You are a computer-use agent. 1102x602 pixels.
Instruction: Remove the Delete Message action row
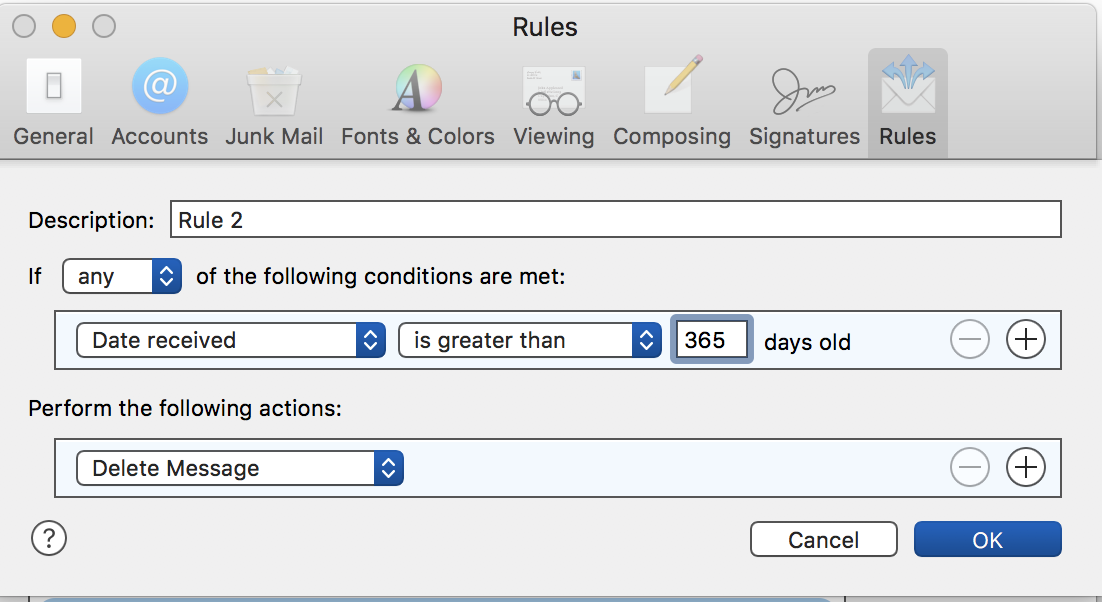969,467
